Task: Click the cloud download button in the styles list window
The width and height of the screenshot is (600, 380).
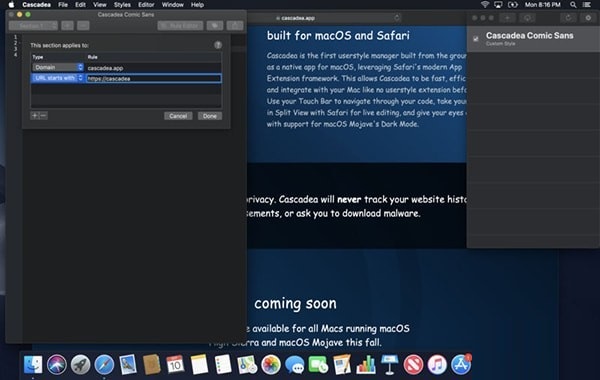Action: tap(527, 18)
